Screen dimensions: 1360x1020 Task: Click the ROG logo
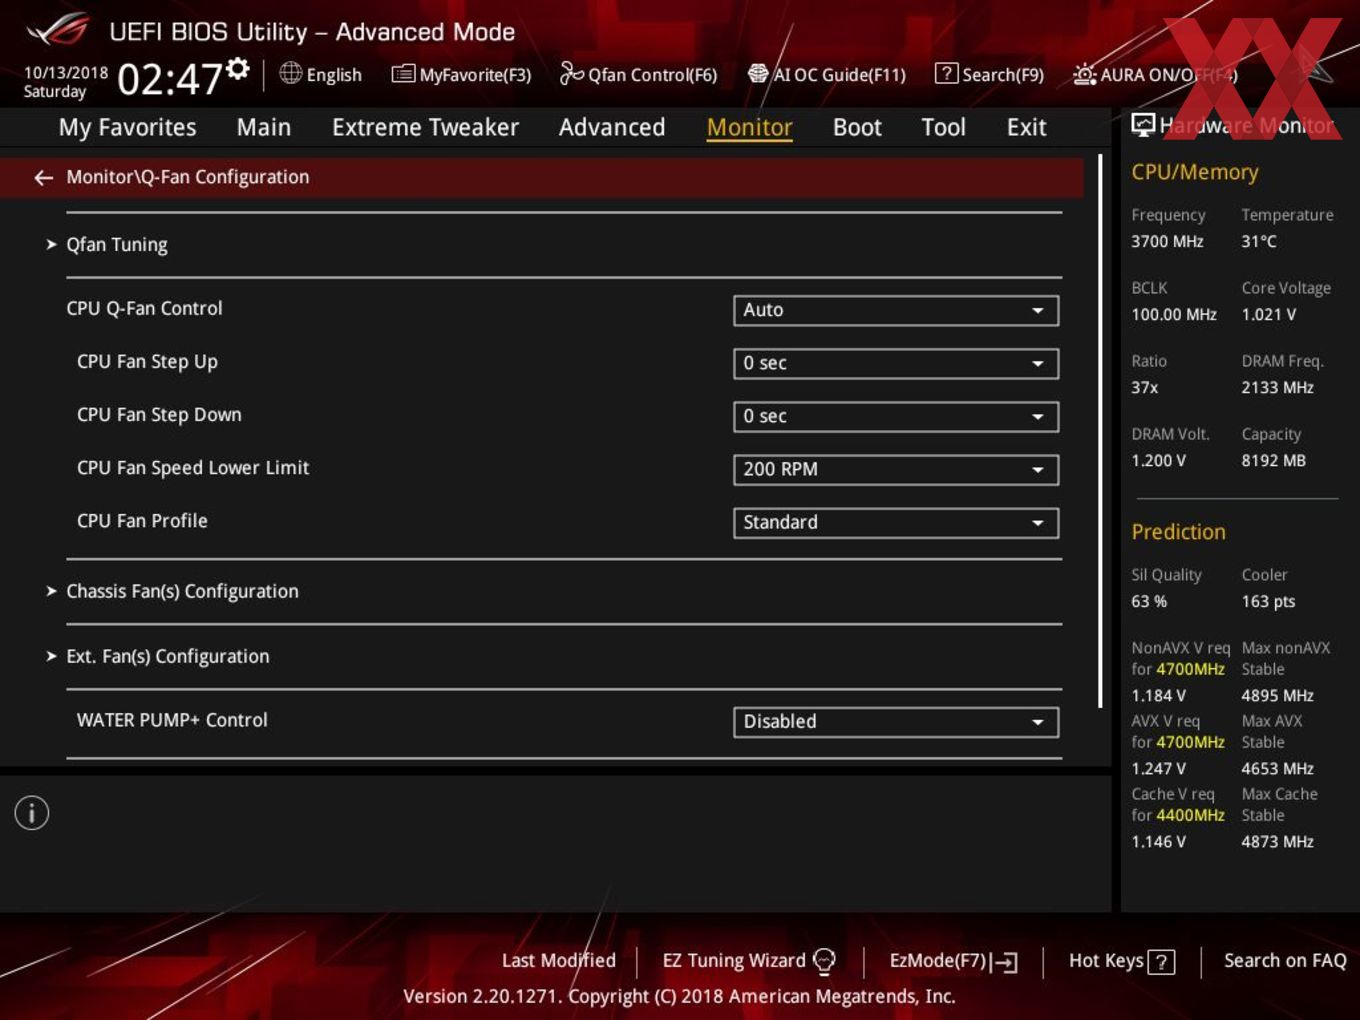[x=58, y=31]
